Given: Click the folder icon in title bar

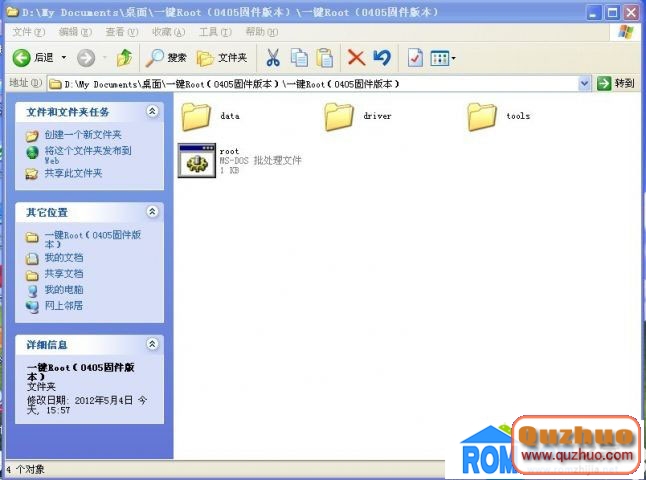Looking at the screenshot, I should (x=13, y=12).
